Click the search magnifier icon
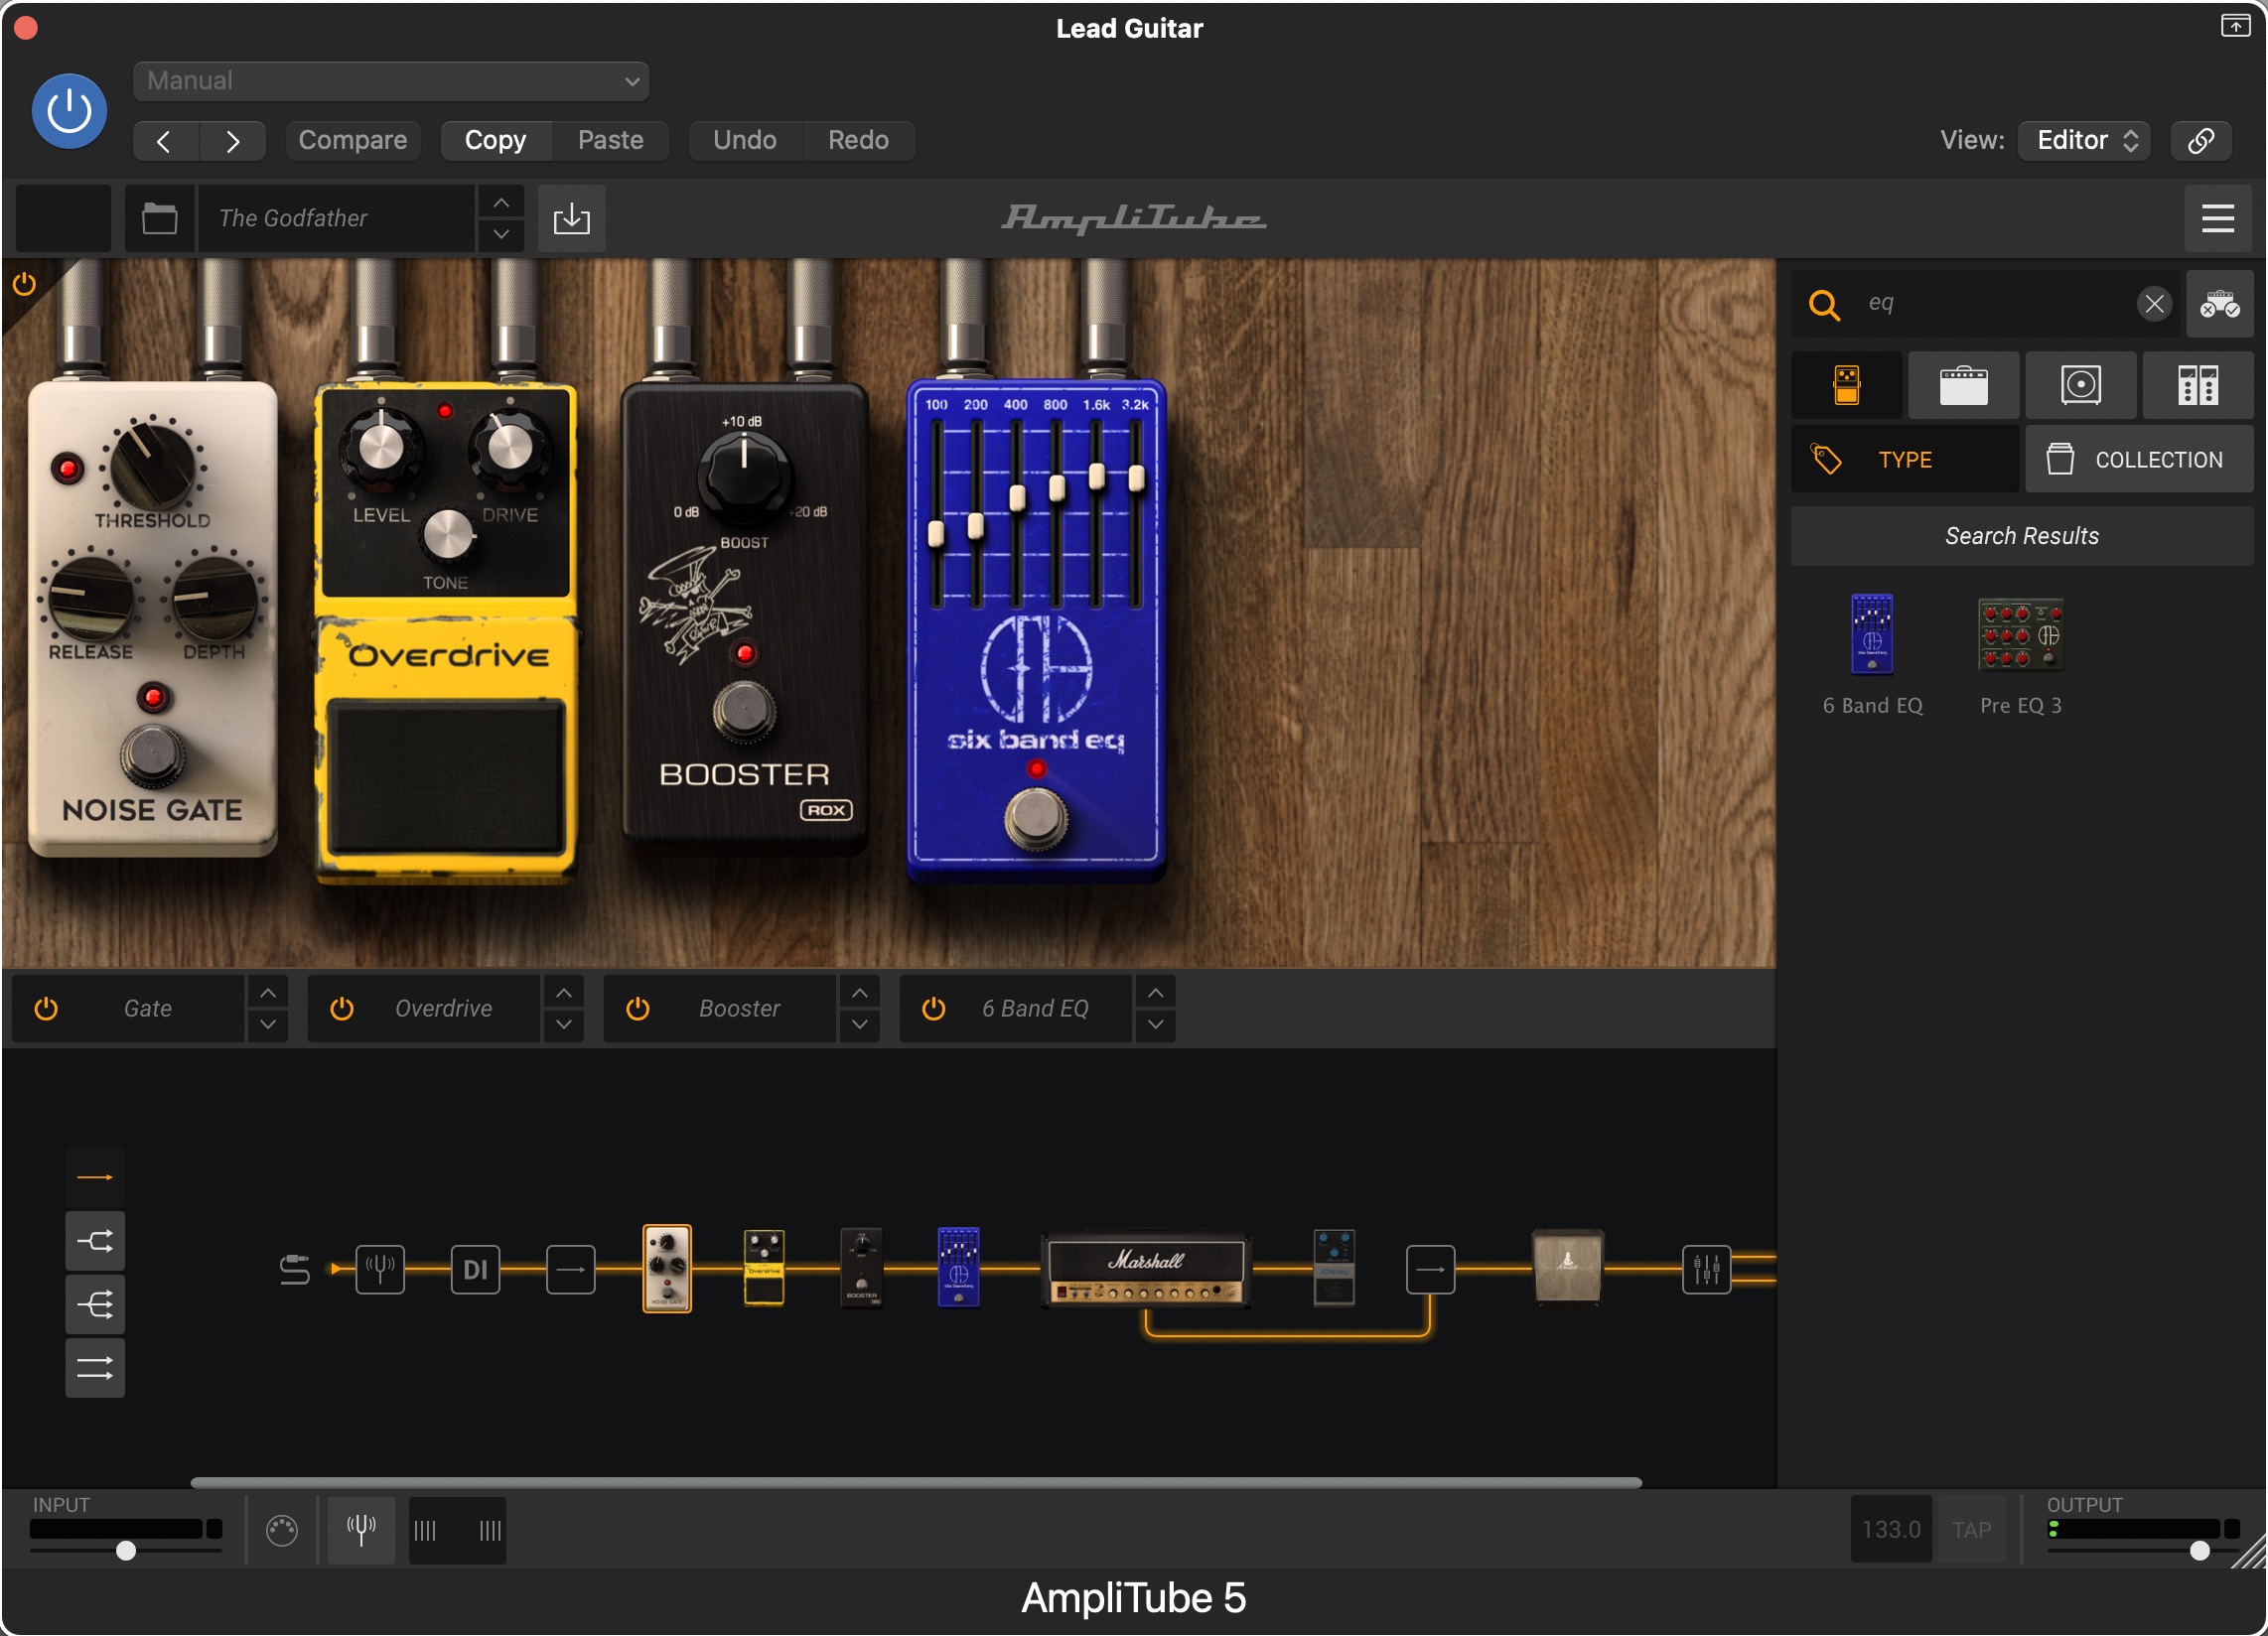Screen dimensions: 2268x1636 point(1825,304)
